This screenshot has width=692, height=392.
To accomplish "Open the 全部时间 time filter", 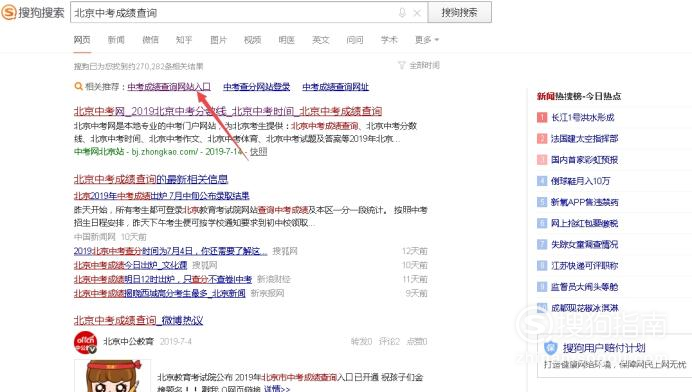I will (x=424, y=65).
